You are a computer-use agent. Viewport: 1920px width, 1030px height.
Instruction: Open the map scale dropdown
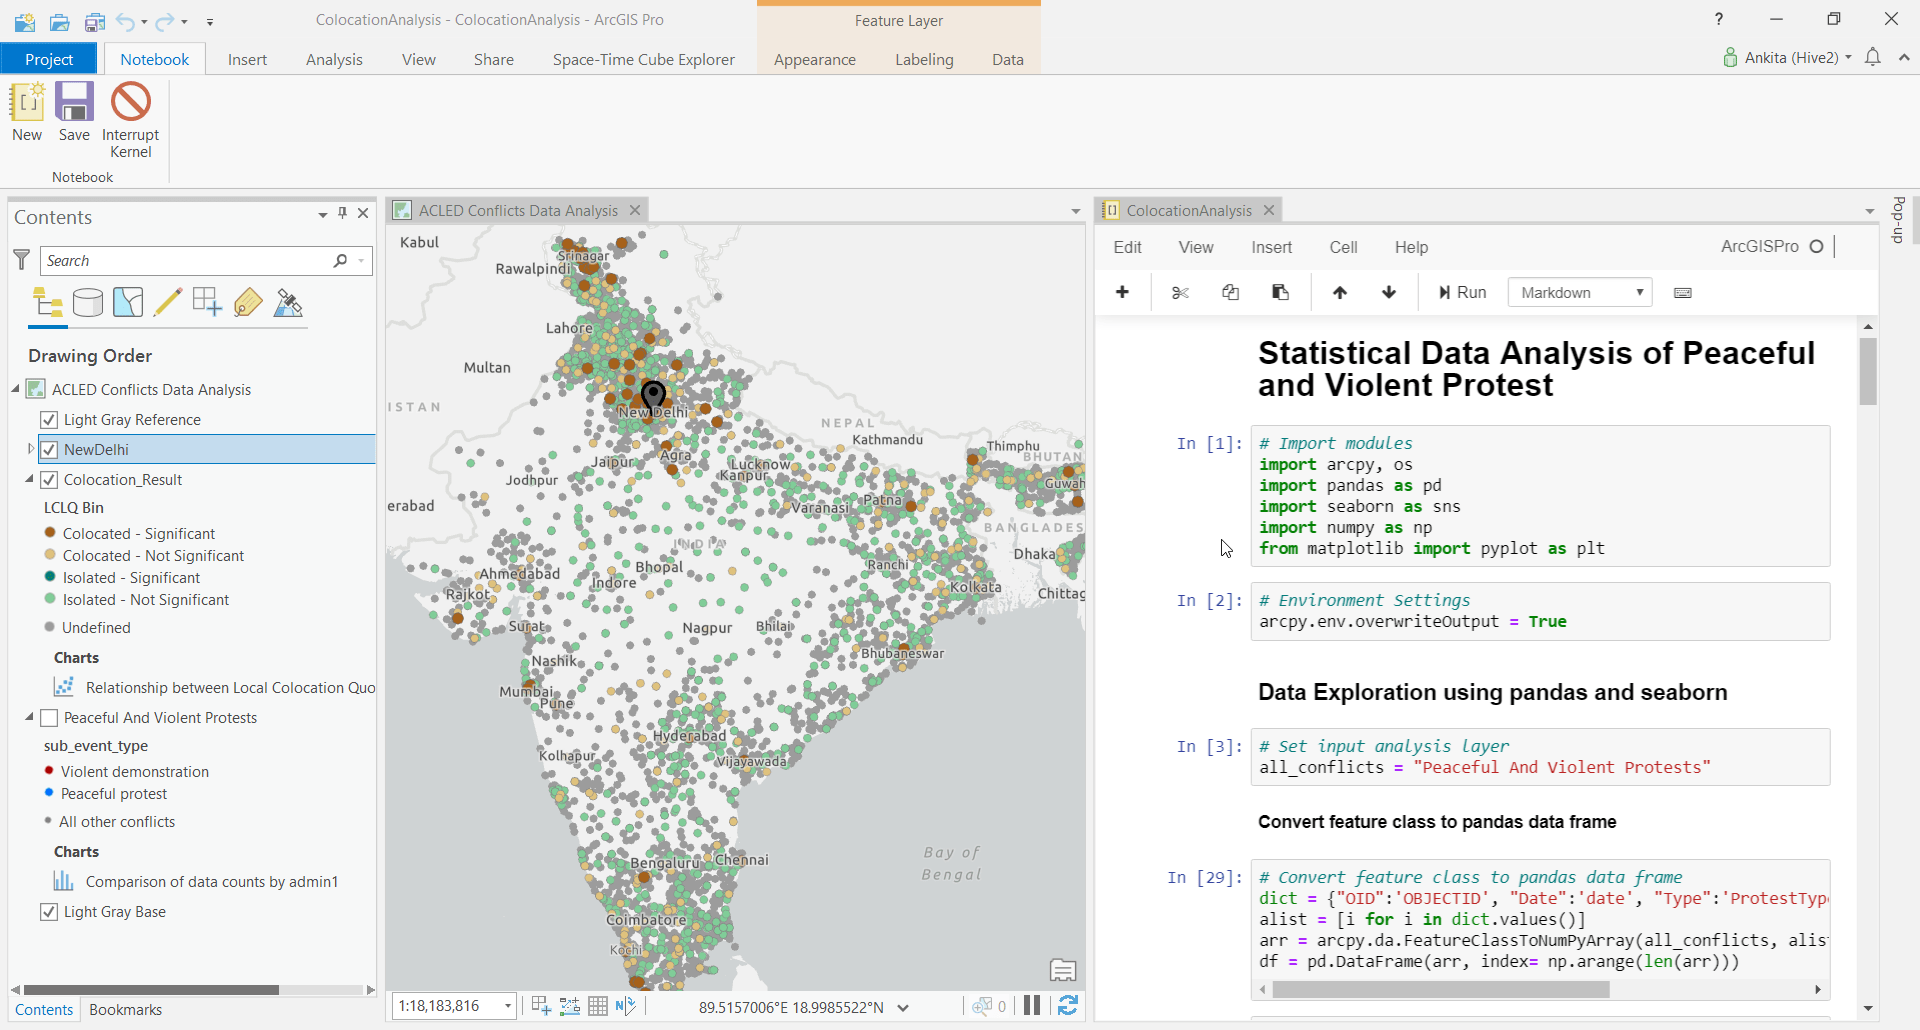pos(506,1006)
